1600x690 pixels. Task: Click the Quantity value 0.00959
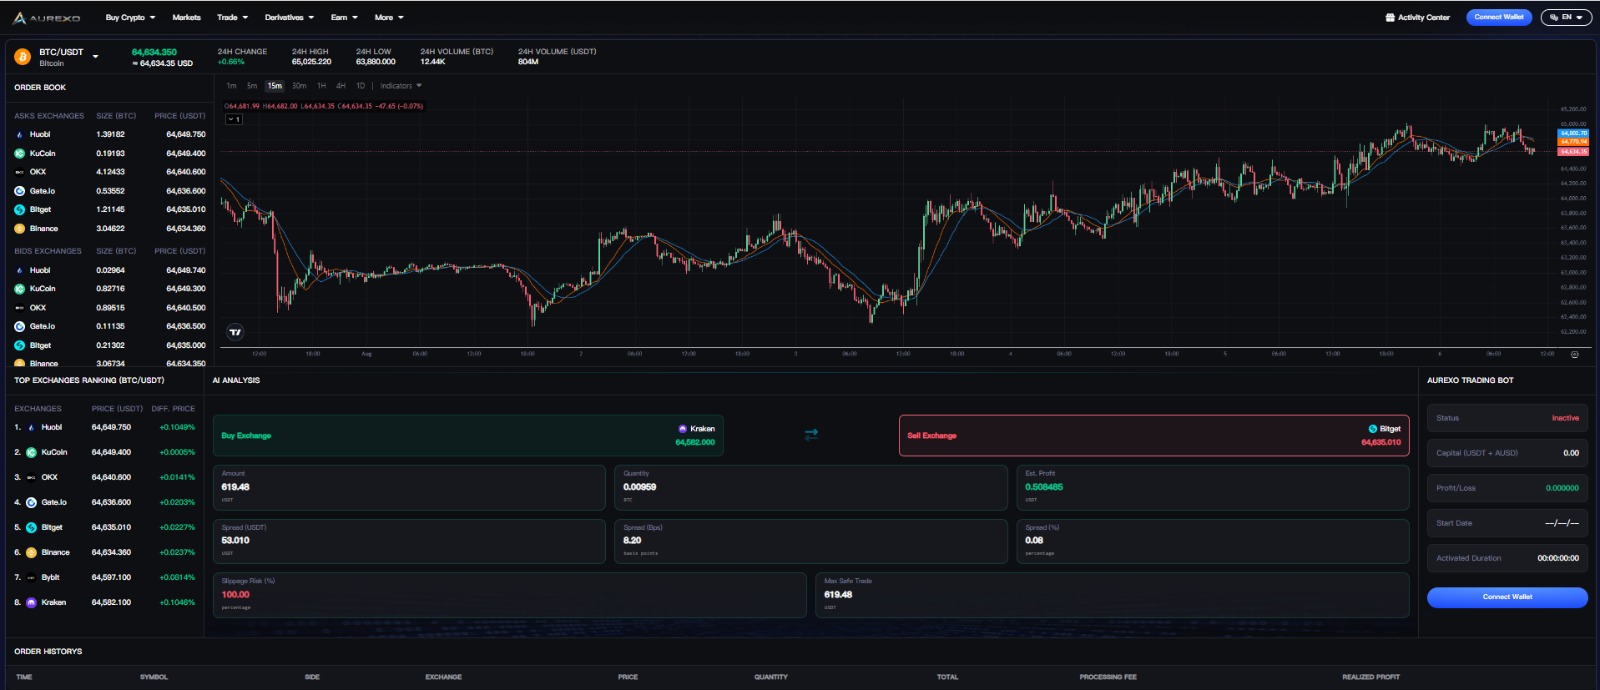click(x=640, y=487)
